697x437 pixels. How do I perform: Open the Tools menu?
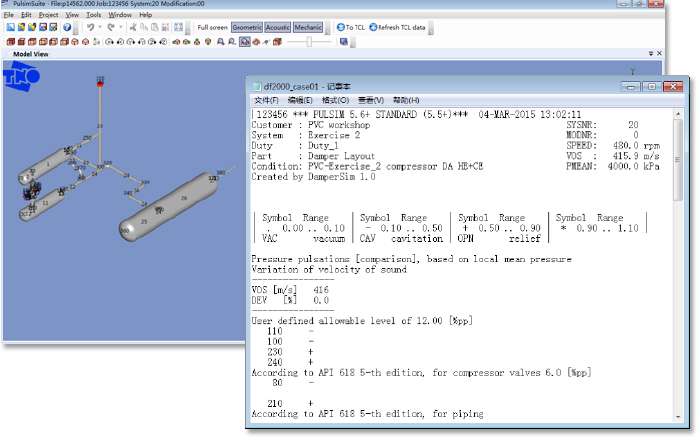[93, 15]
